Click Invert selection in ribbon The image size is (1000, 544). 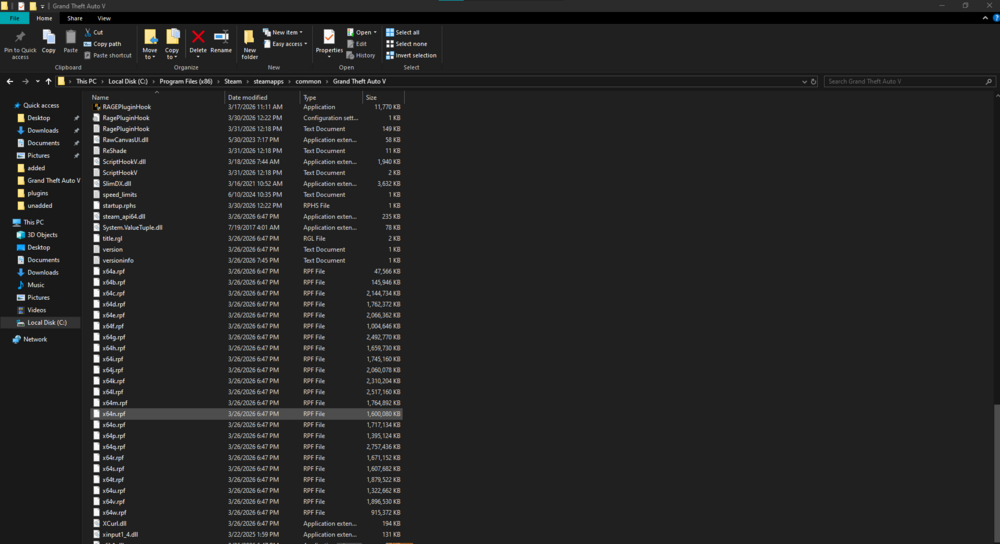click(x=411, y=55)
